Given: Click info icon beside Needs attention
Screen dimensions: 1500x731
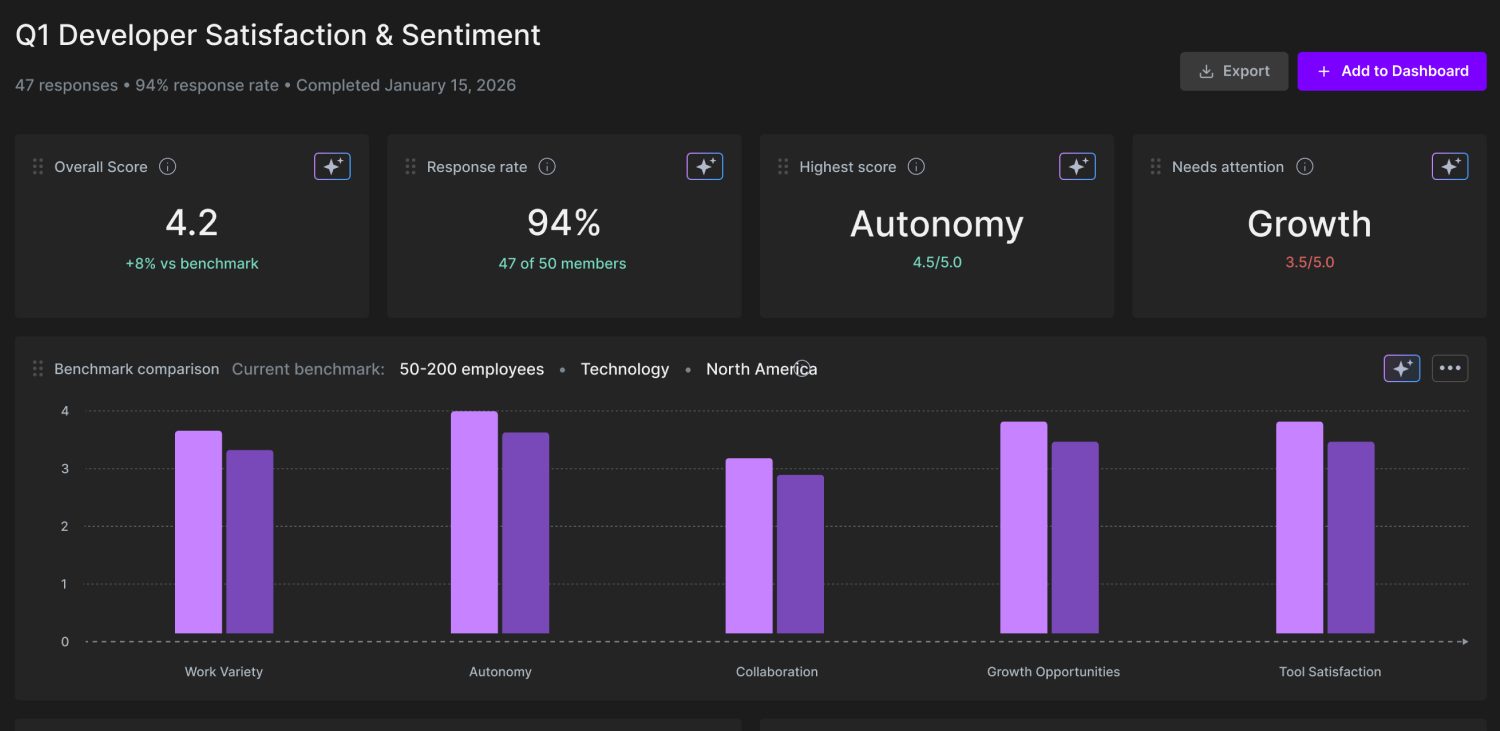Looking at the screenshot, I should tap(1304, 167).
